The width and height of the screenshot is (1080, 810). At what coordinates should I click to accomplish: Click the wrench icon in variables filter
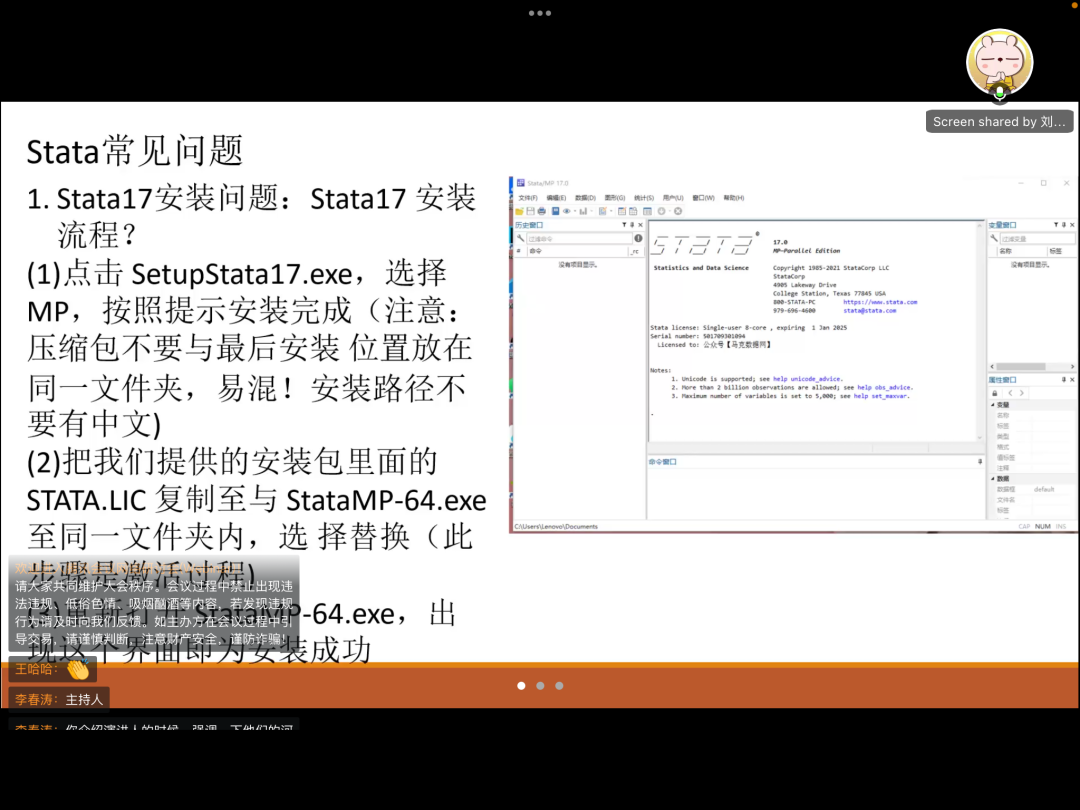click(x=994, y=238)
